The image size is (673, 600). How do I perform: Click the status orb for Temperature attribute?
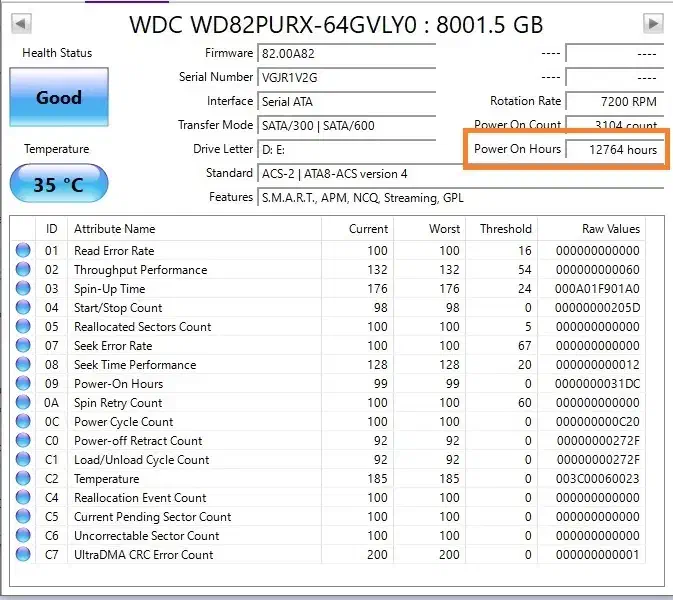click(x=23, y=479)
